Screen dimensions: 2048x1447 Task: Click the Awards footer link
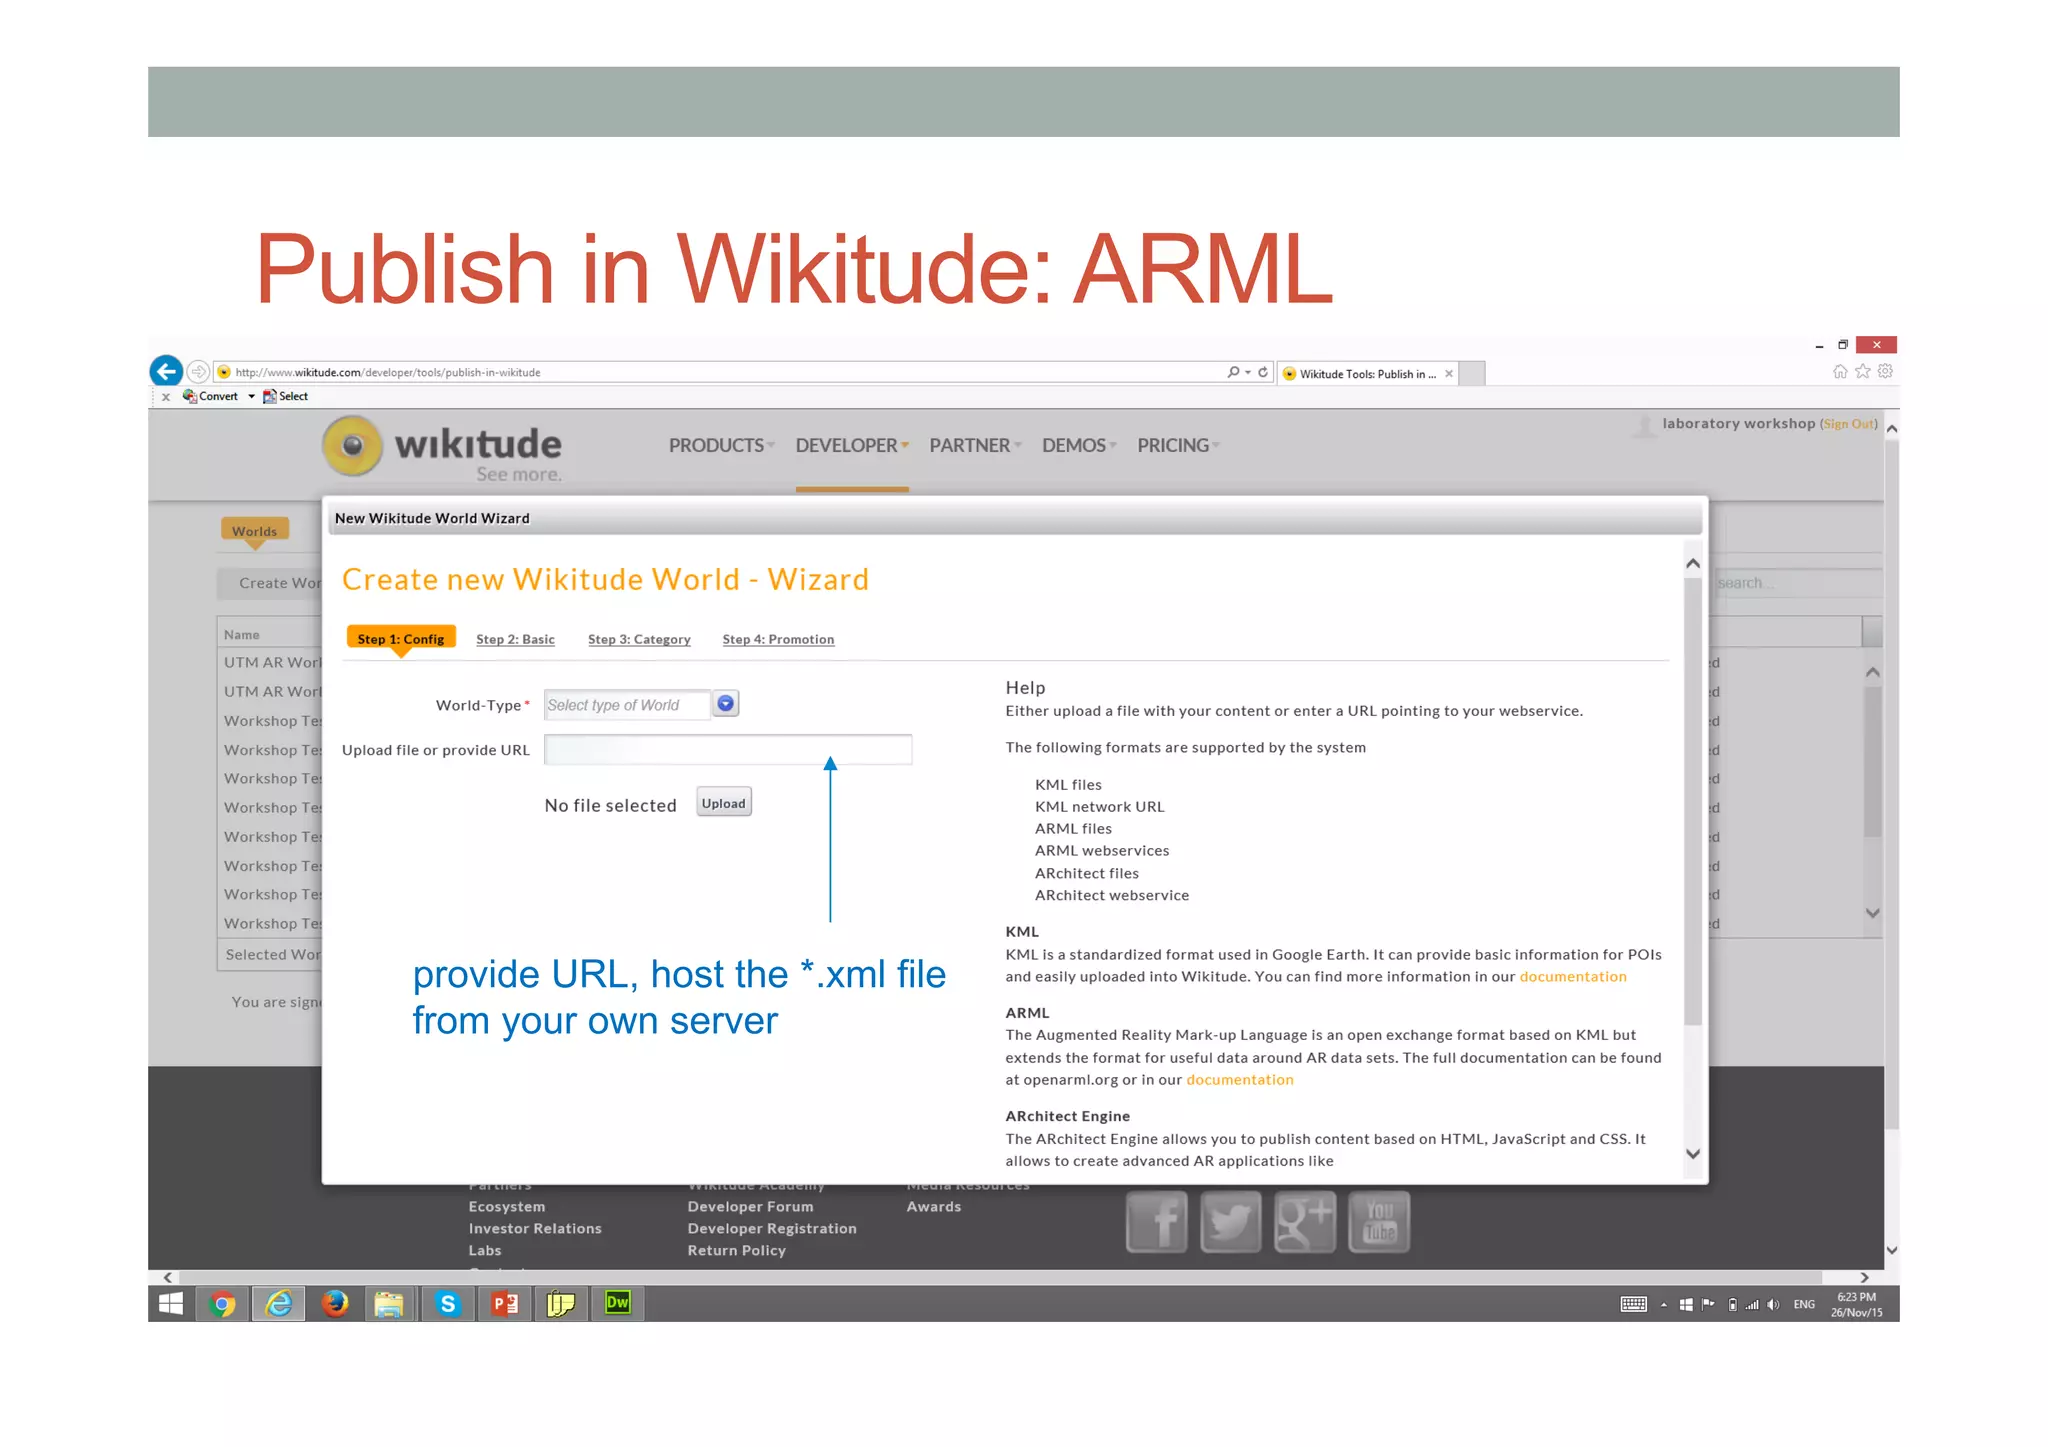[934, 1207]
